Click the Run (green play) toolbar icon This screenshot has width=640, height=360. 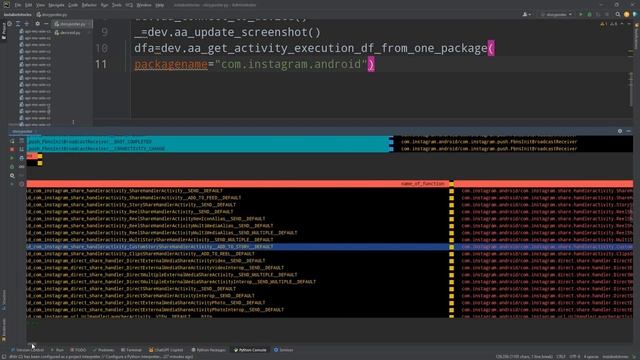(580, 14)
